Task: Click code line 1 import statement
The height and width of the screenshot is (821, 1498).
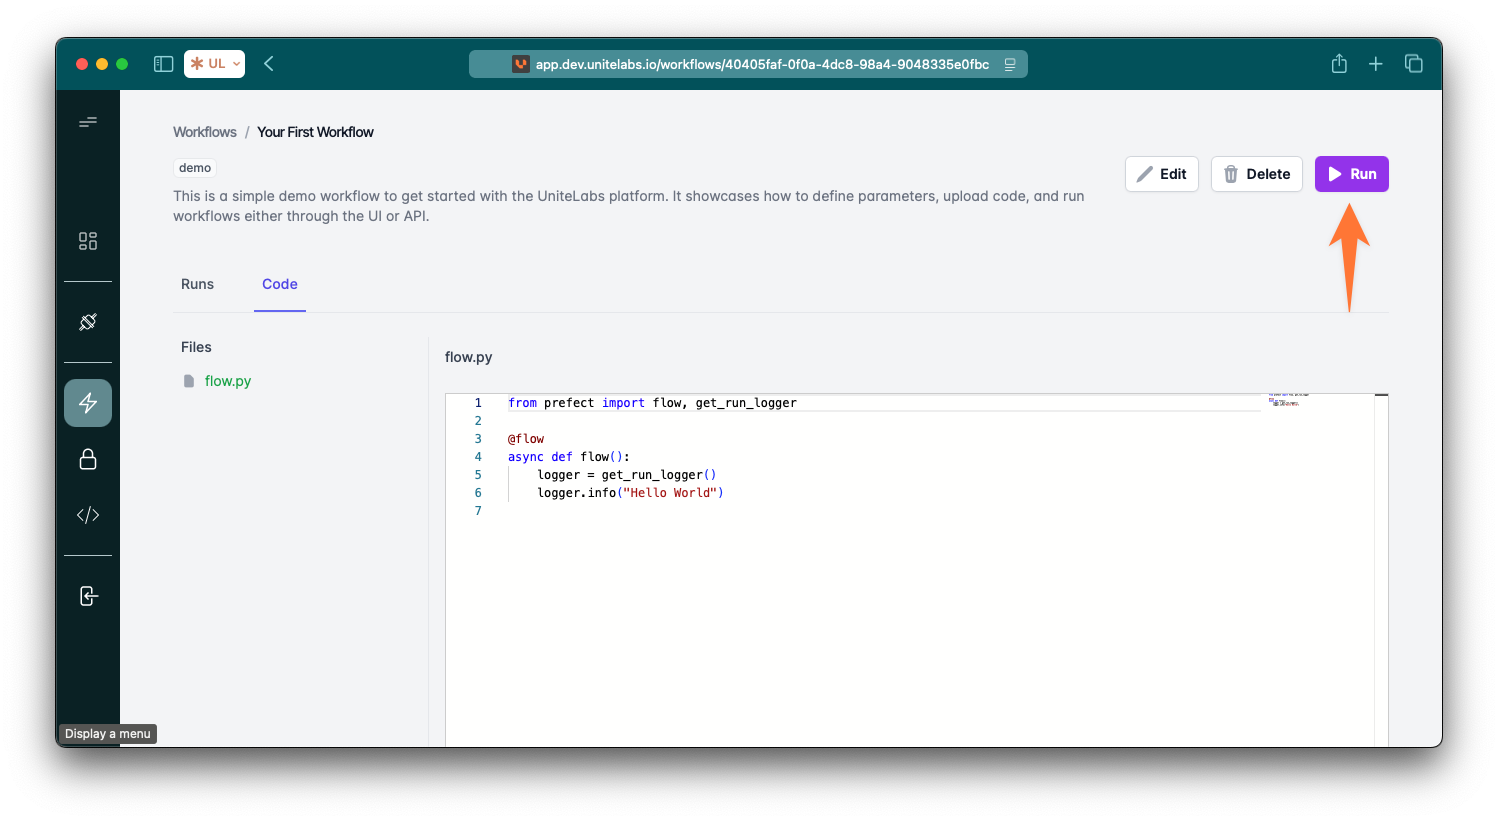Action: (x=652, y=403)
